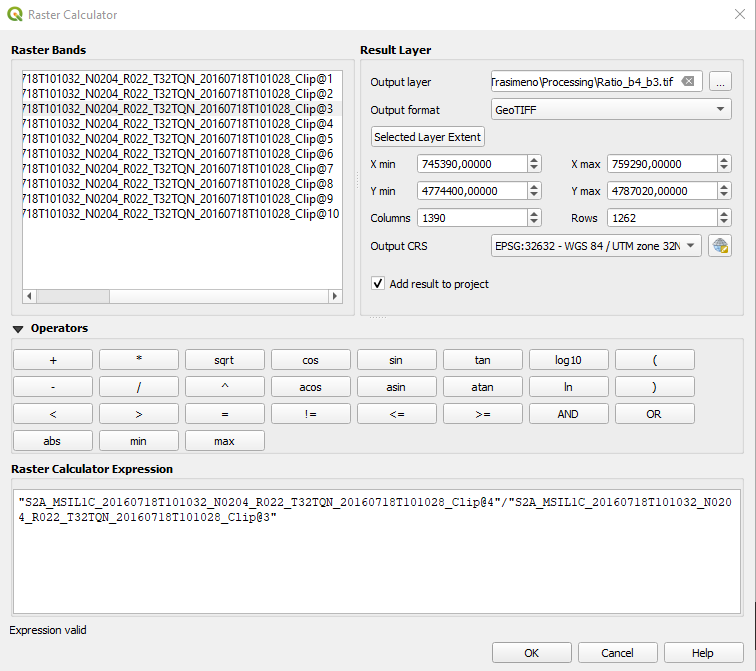The height and width of the screenshot is (671, 756).
Task: Insert the divide operator
Action: point(139,387)
